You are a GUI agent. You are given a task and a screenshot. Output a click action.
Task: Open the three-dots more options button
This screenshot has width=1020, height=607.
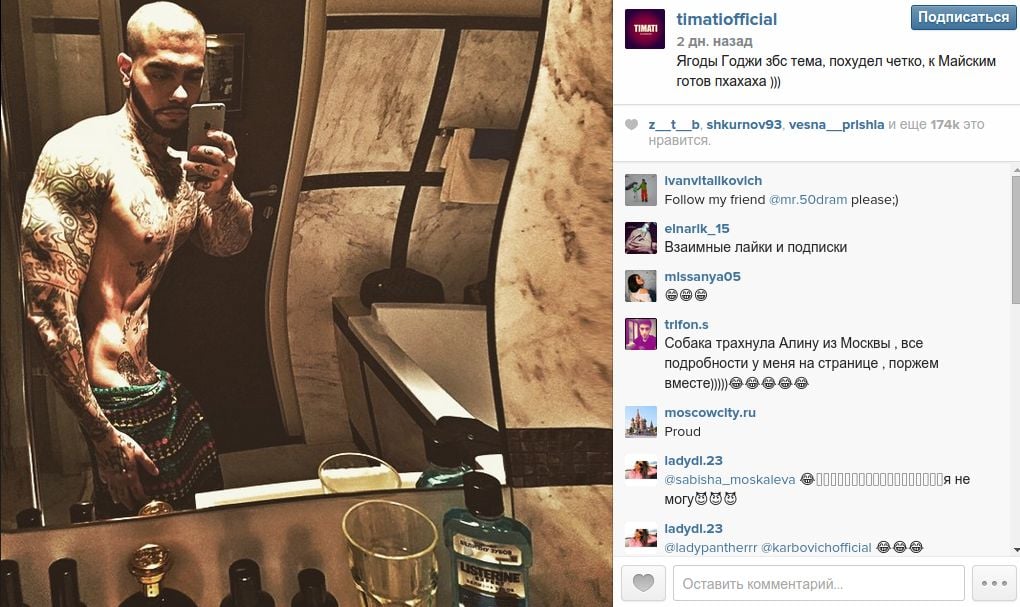pos(994,583)
